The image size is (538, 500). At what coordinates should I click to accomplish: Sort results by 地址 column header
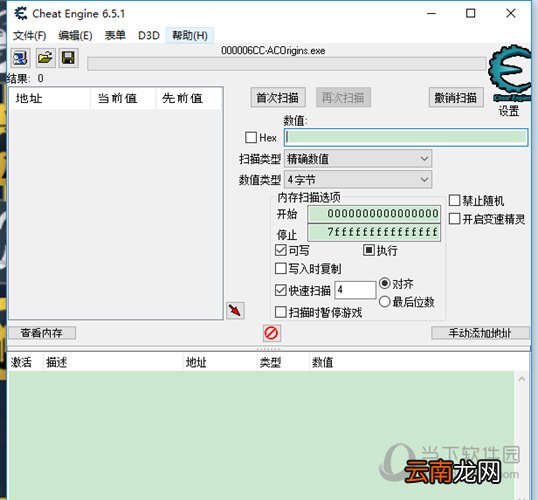[50, 98]
